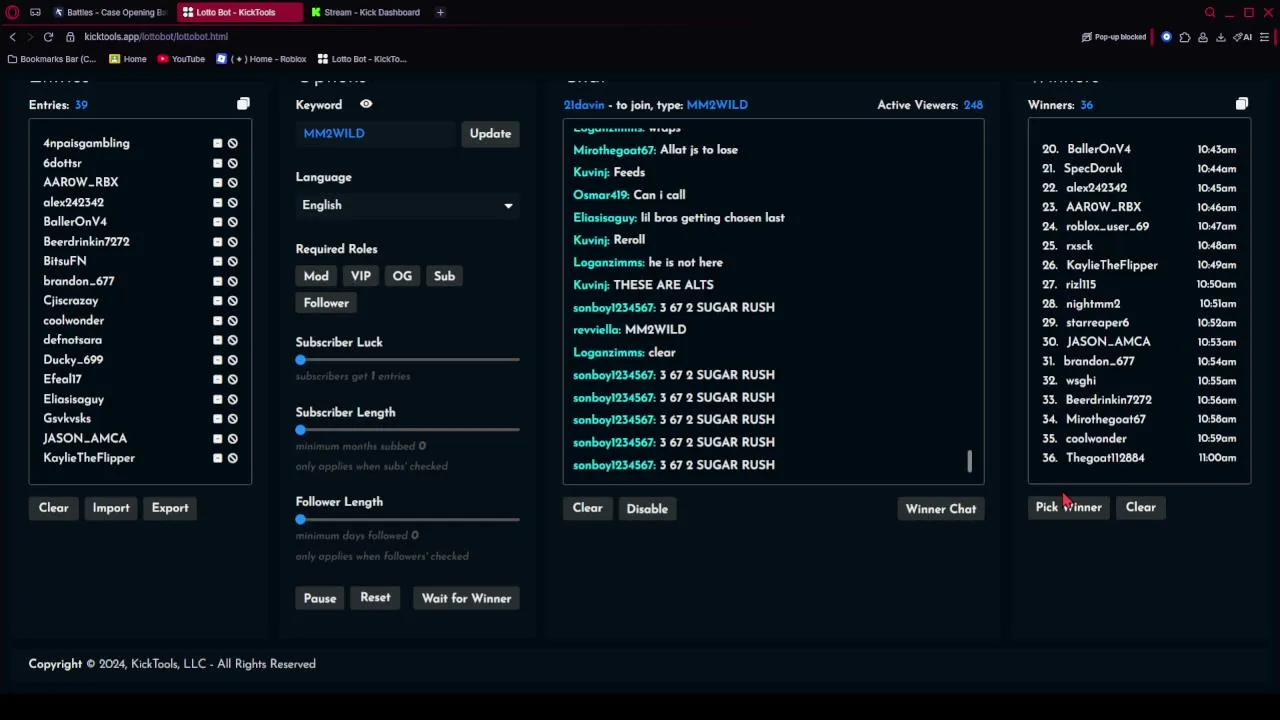1280x720 pixels.
Task: Toggle the OG required role
Action: (402, 276)
